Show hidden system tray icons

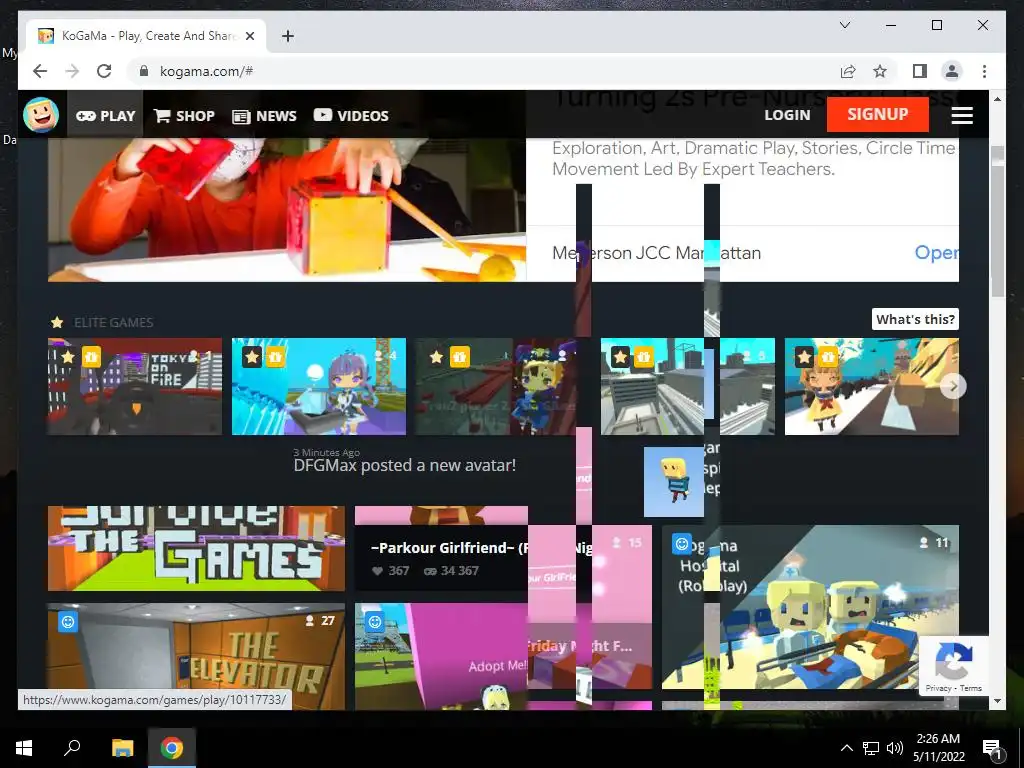click(x=846, y=748)
